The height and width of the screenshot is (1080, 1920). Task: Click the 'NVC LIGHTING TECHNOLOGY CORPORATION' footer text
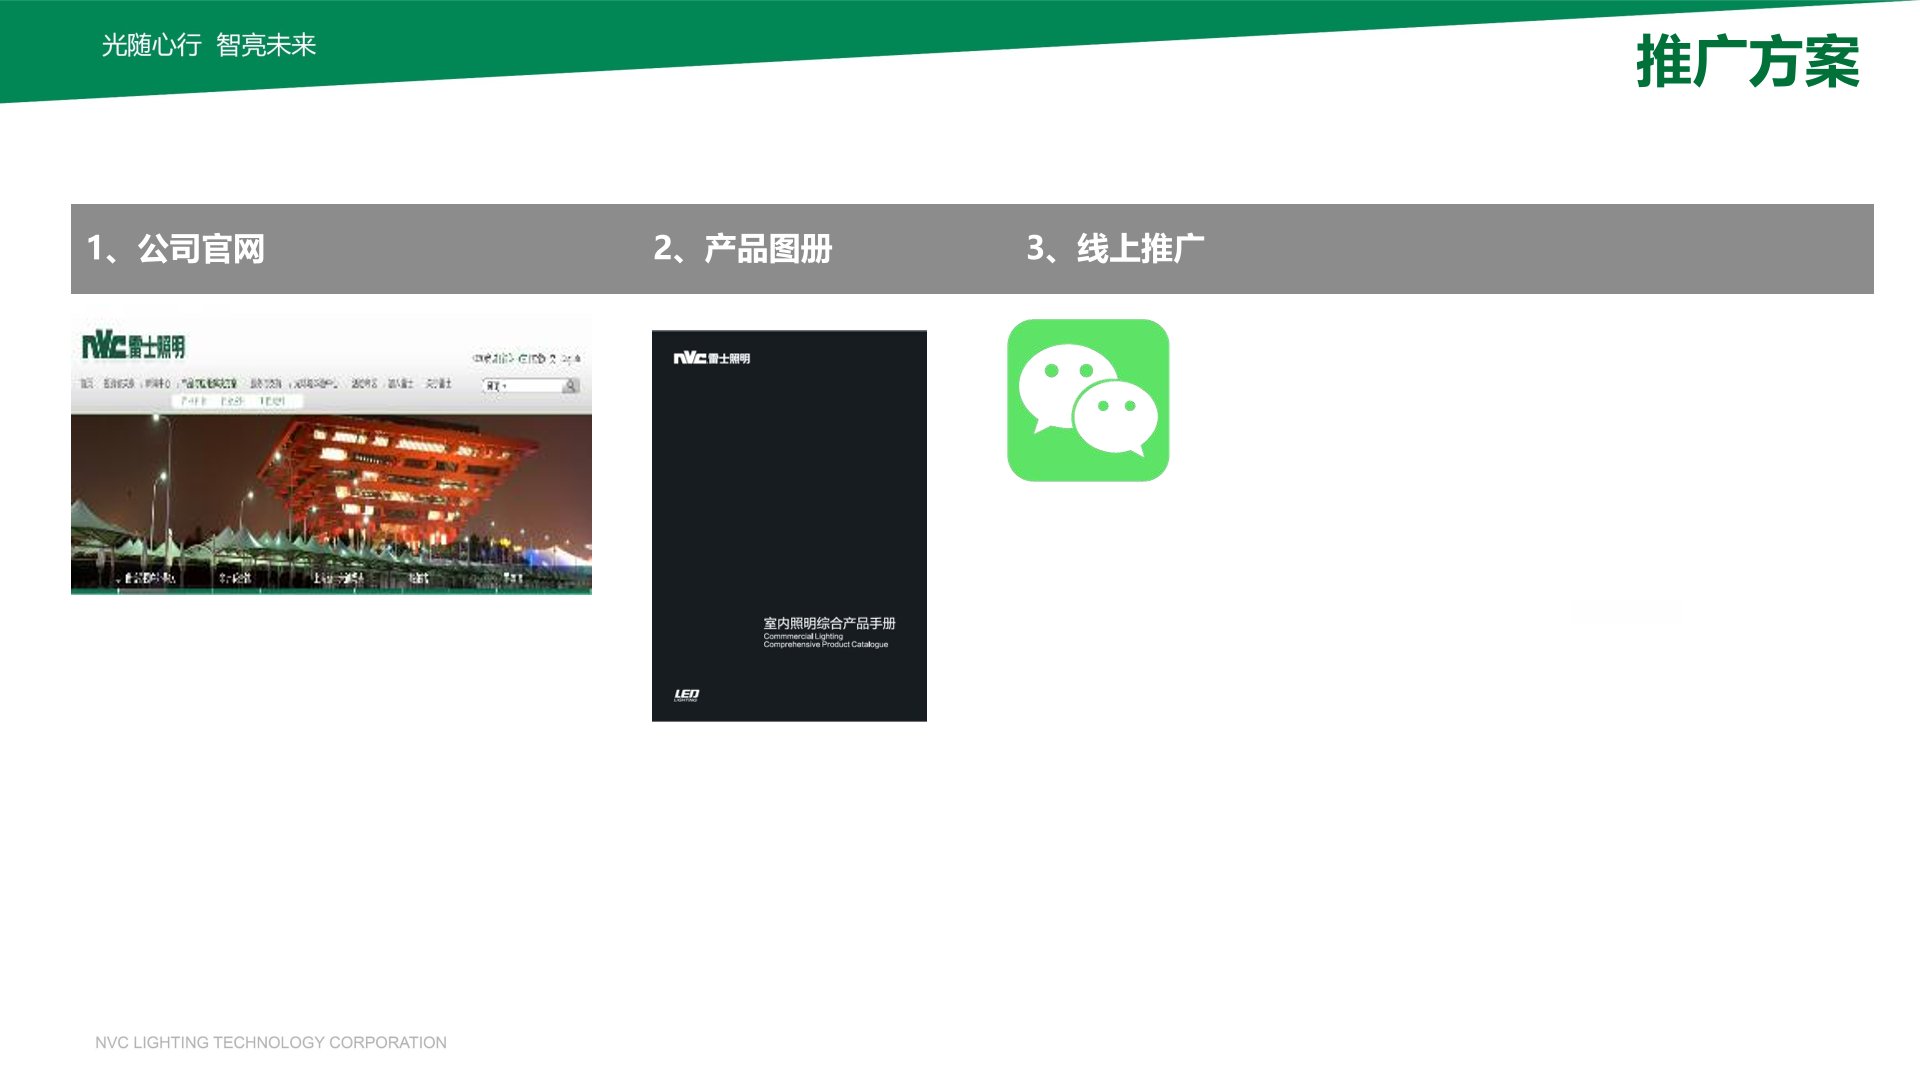click(x=271, y=1042)
